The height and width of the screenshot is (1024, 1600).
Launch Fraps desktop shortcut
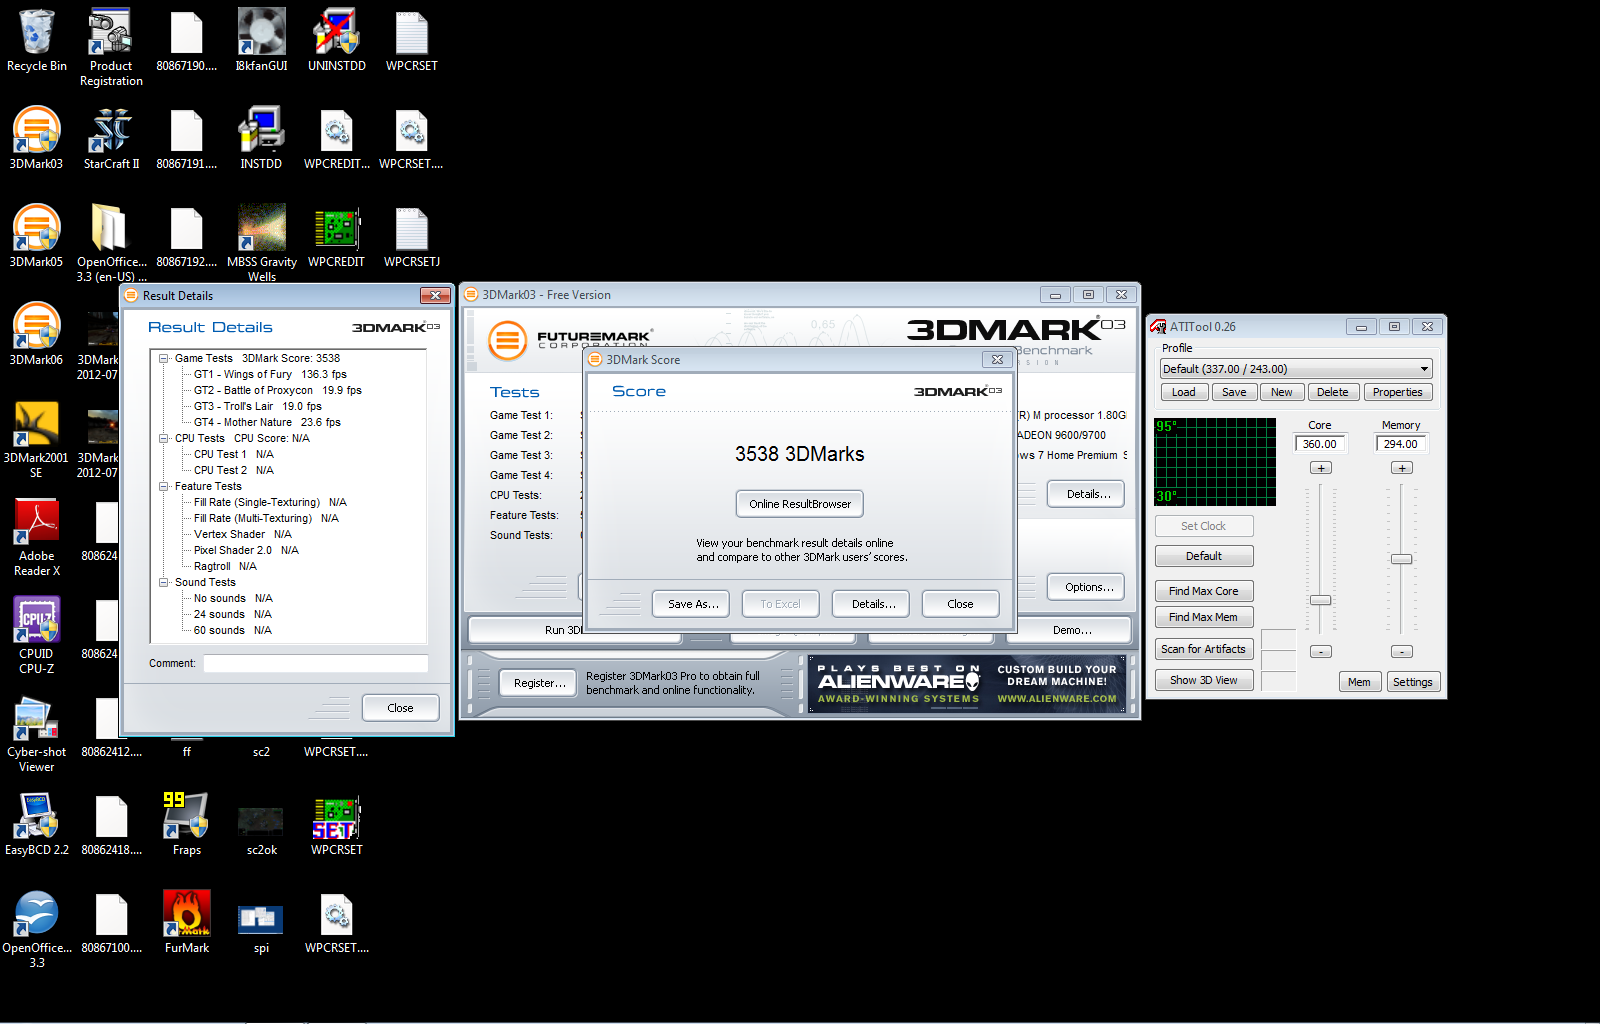(186, 825)
